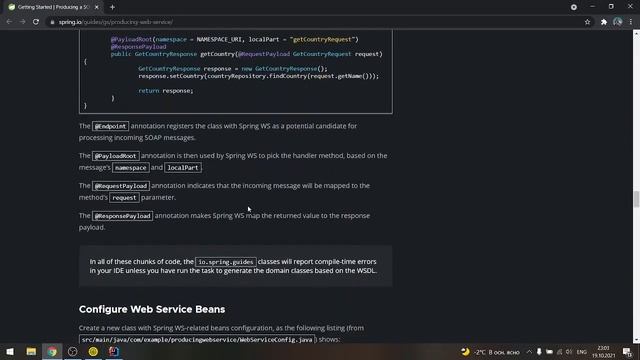The height and width of the screenshot is (360, 640).
Task: Click the getCountry method signature line
Action: coord(247,54)
